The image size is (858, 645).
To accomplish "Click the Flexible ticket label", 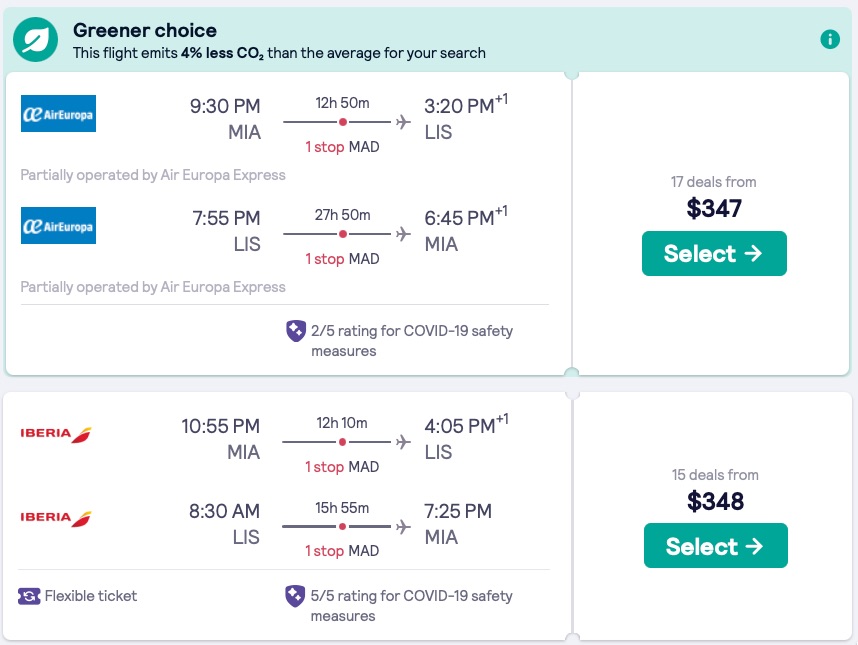I will (x=91, y=596).
